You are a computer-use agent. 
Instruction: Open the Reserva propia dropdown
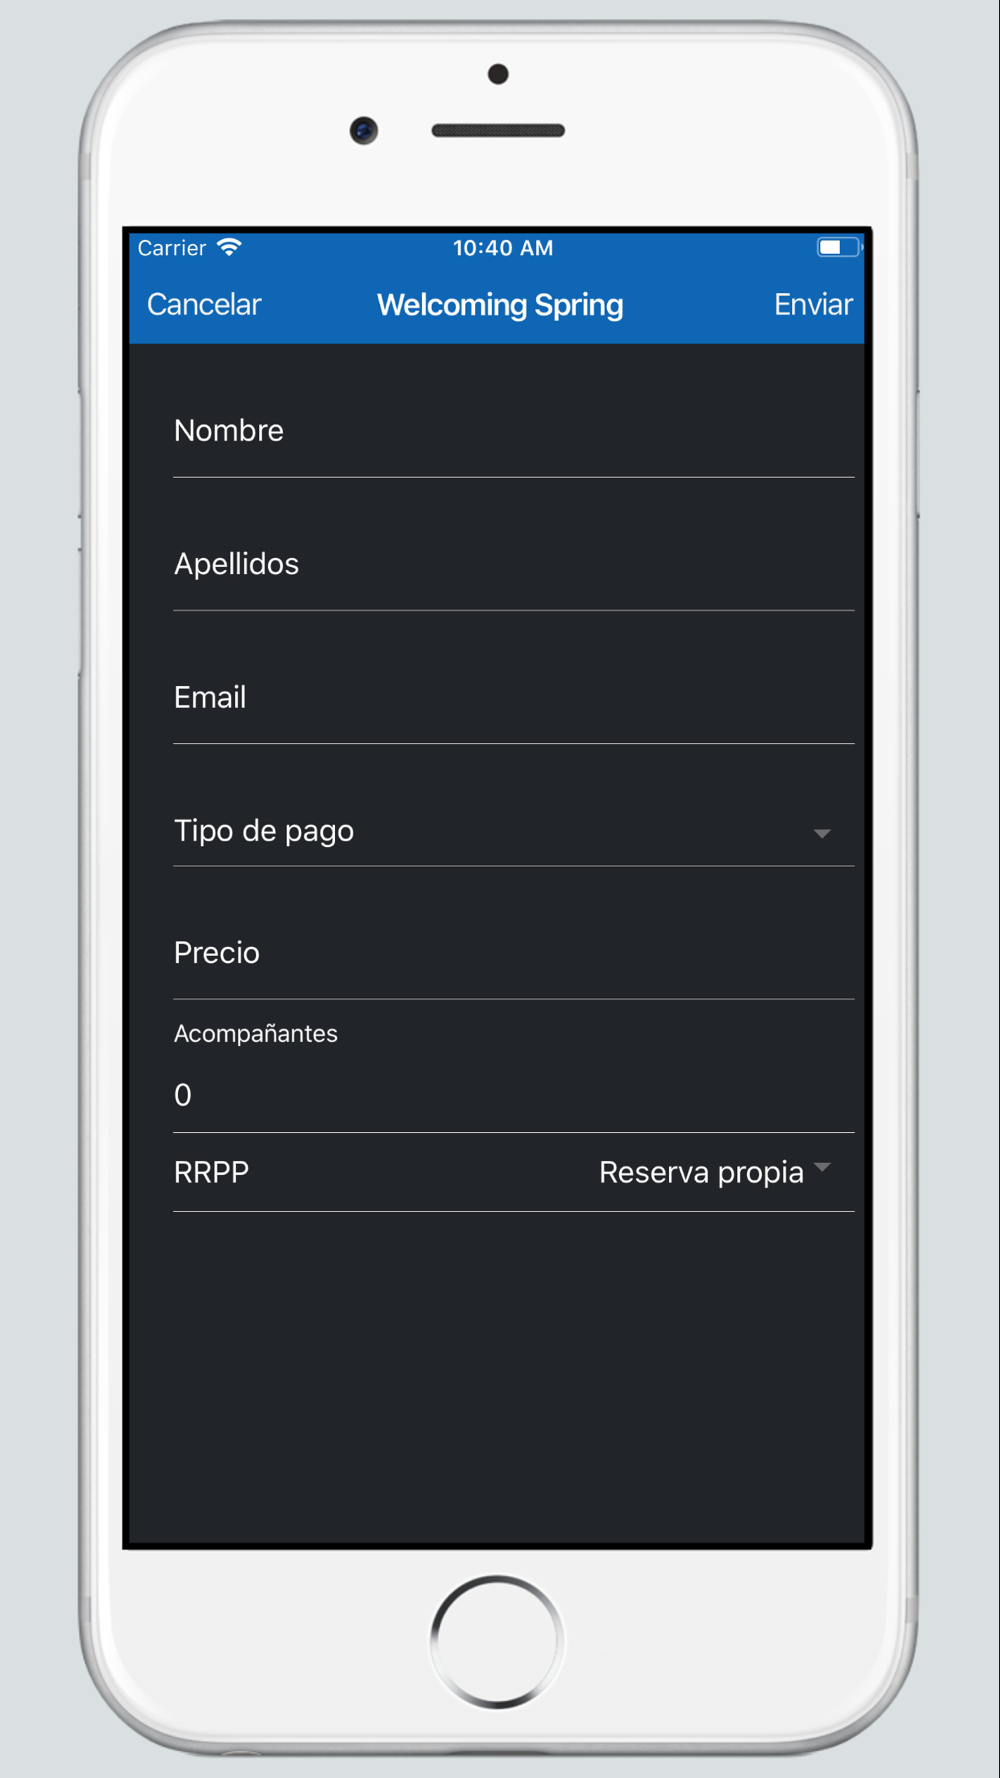pos(715,1172)
